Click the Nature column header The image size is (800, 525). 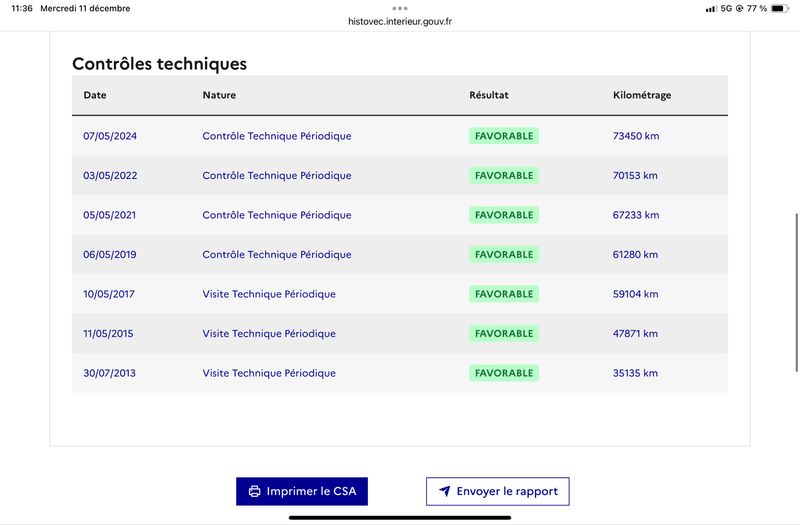[219, 95]
